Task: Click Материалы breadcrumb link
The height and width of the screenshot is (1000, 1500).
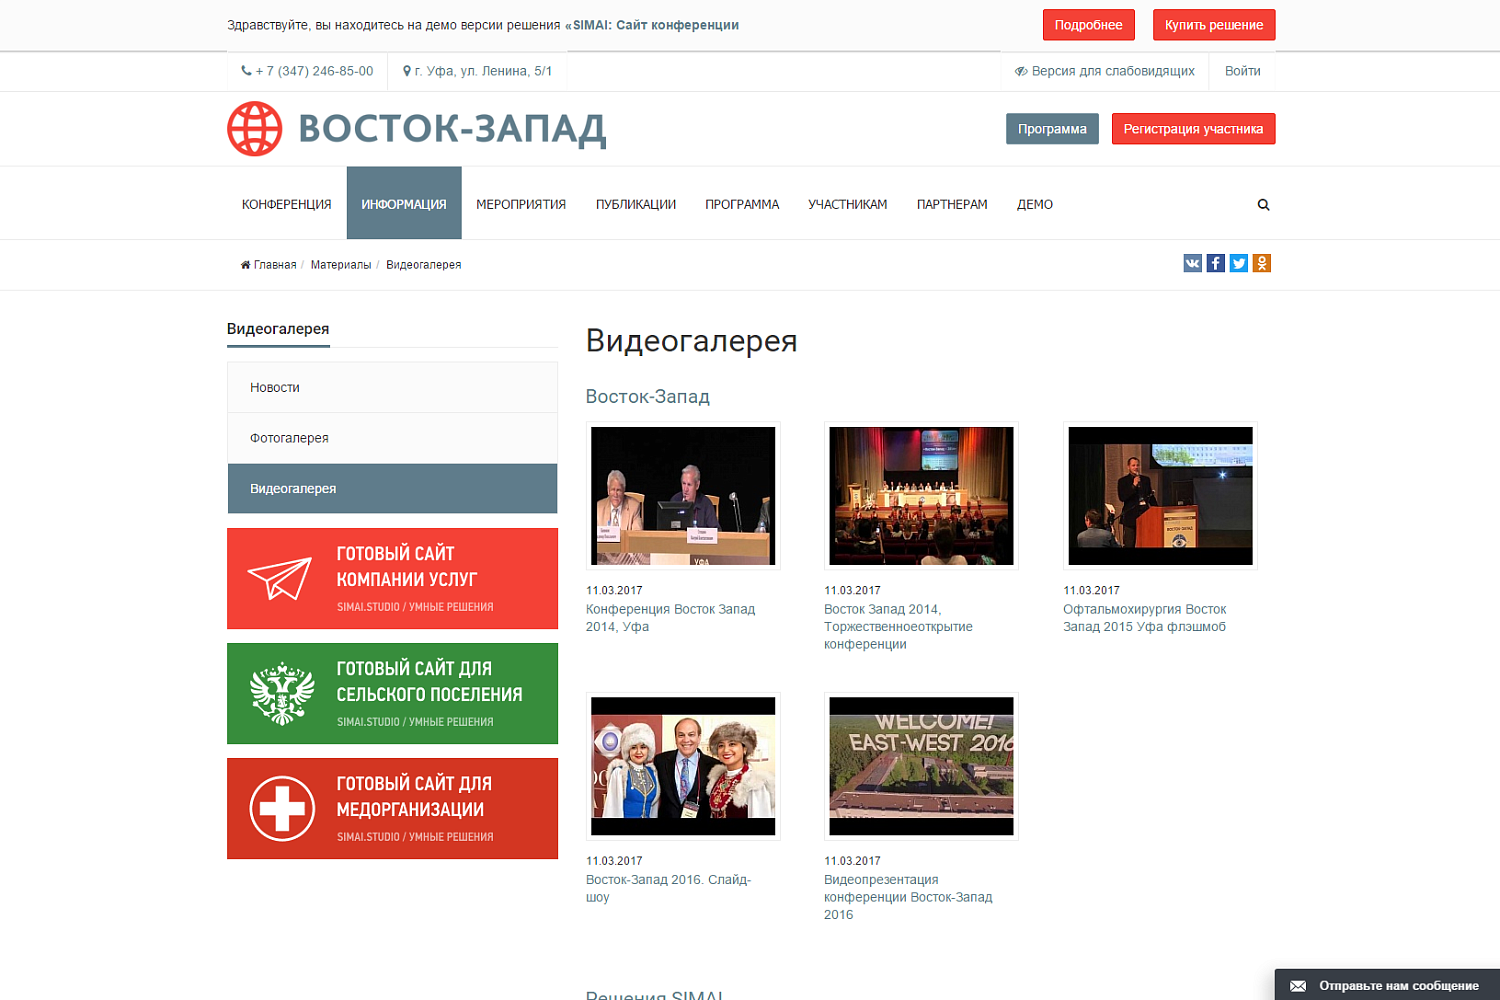Action: (340, 265)
